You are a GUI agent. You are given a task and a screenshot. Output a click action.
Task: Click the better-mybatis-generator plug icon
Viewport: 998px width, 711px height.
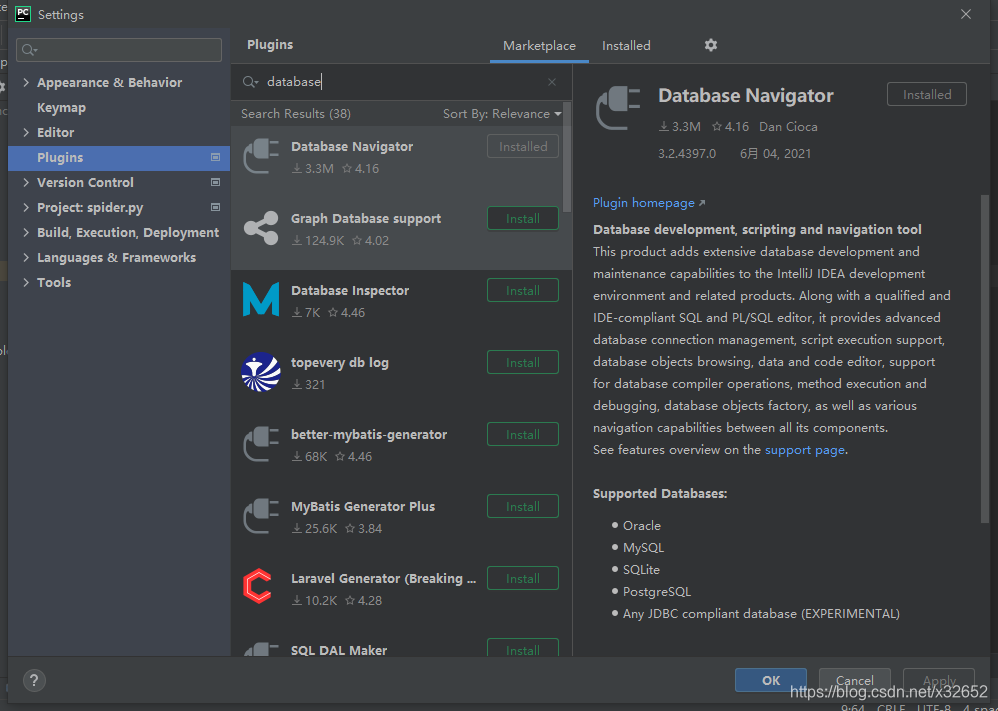[x=261, y=444]
